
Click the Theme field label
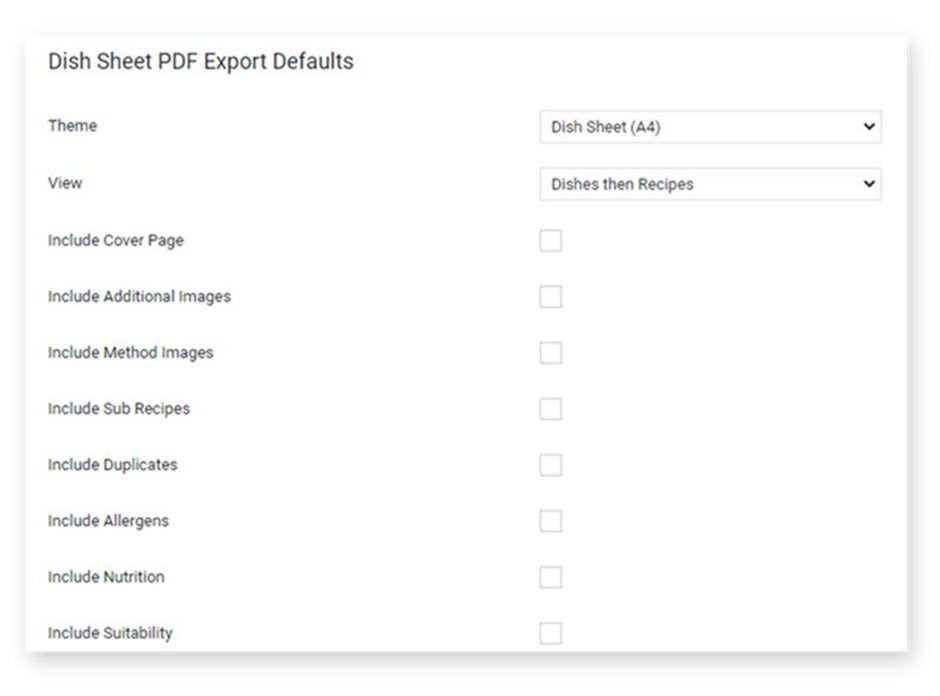72,126
